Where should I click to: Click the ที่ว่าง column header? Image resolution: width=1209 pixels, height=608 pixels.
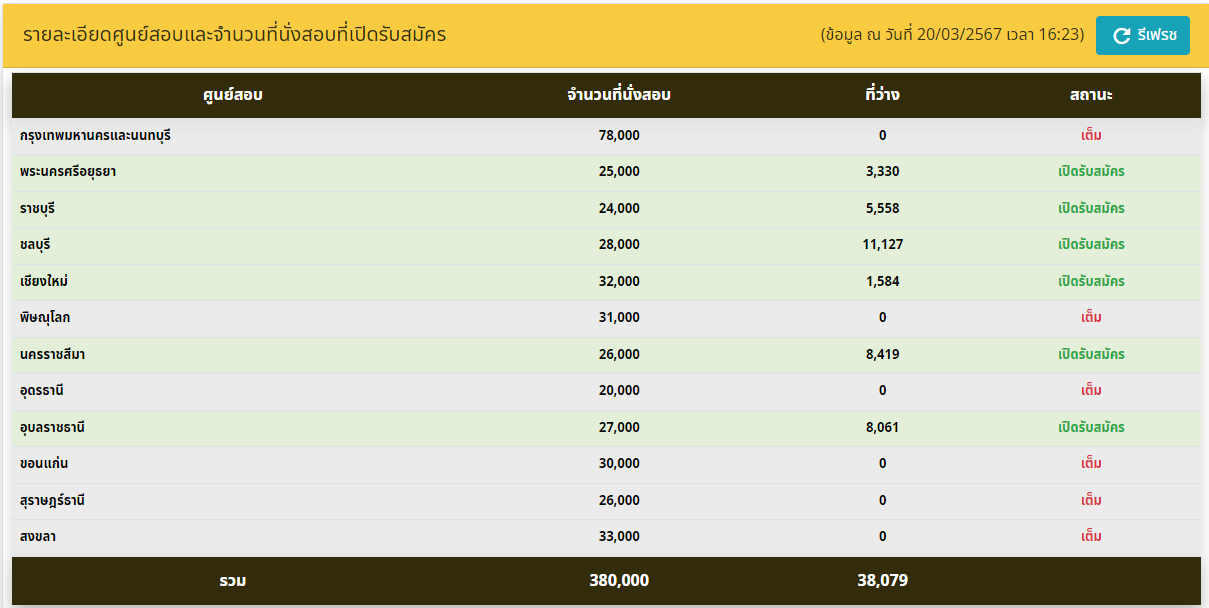pyautogui.click(x=882, y=95)
